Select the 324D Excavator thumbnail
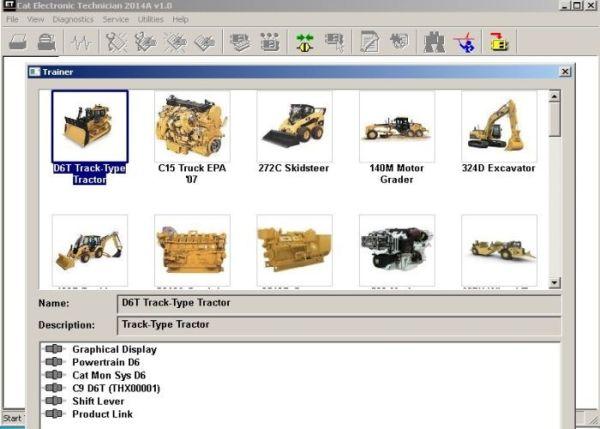This screenshot has height=429, width=600. 499,126
